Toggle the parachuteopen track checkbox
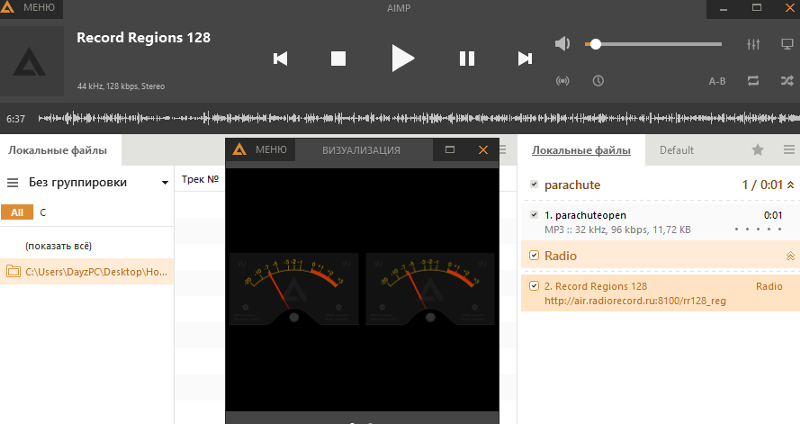Screen dimensions: 800x424 point(534,215)
